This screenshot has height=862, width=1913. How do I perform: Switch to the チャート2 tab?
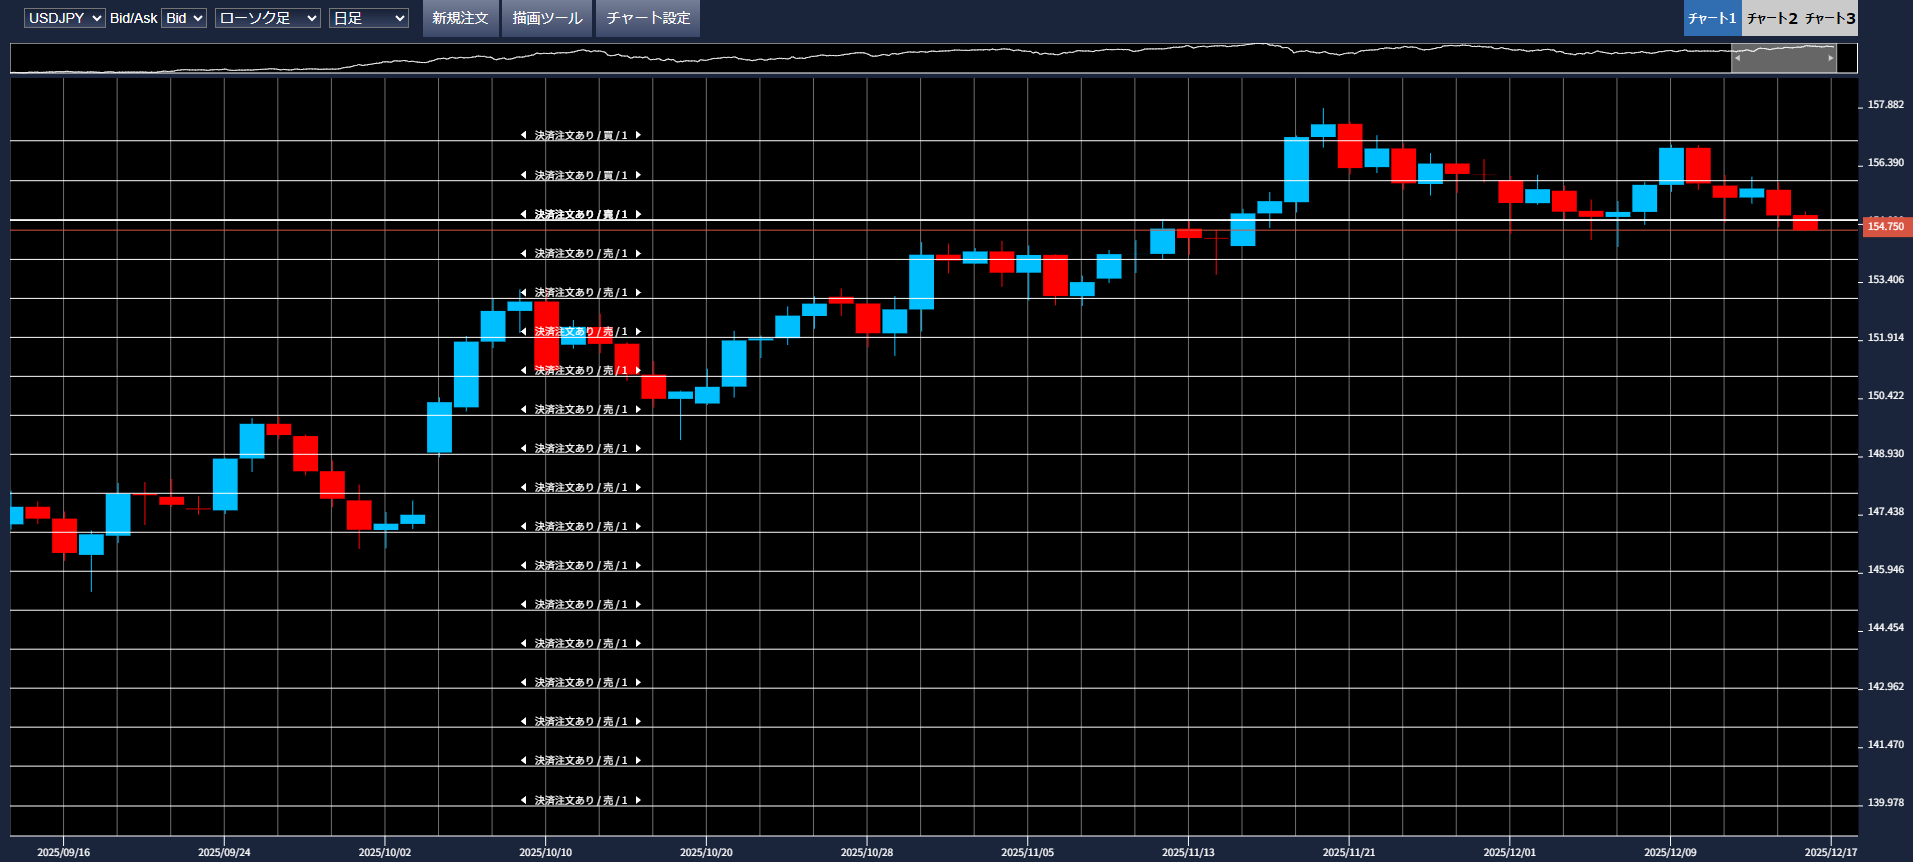click(1771, 18)
